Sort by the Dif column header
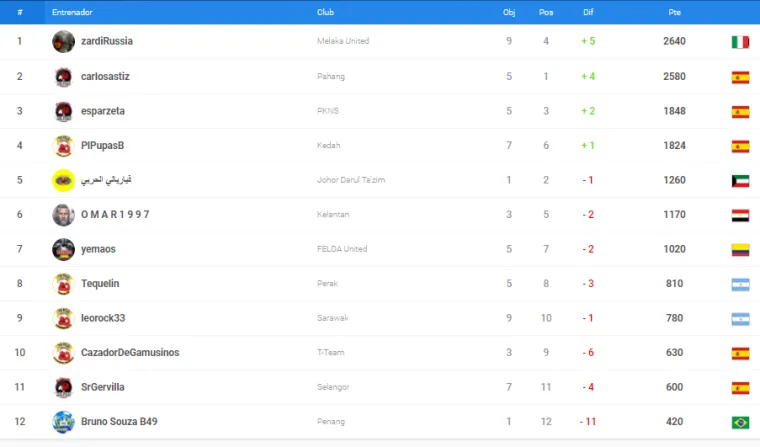 588,12
